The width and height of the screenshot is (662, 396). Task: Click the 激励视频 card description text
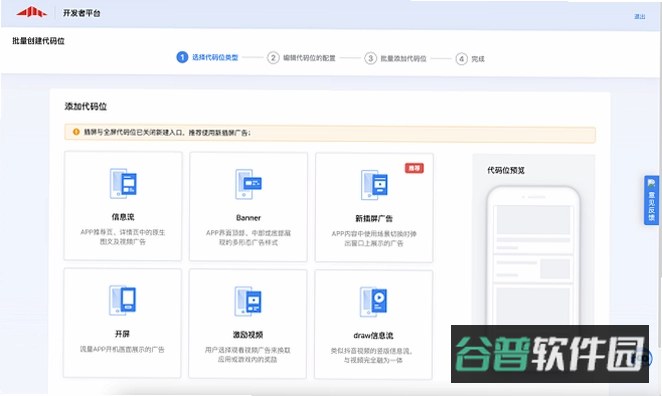pos(247,355)
